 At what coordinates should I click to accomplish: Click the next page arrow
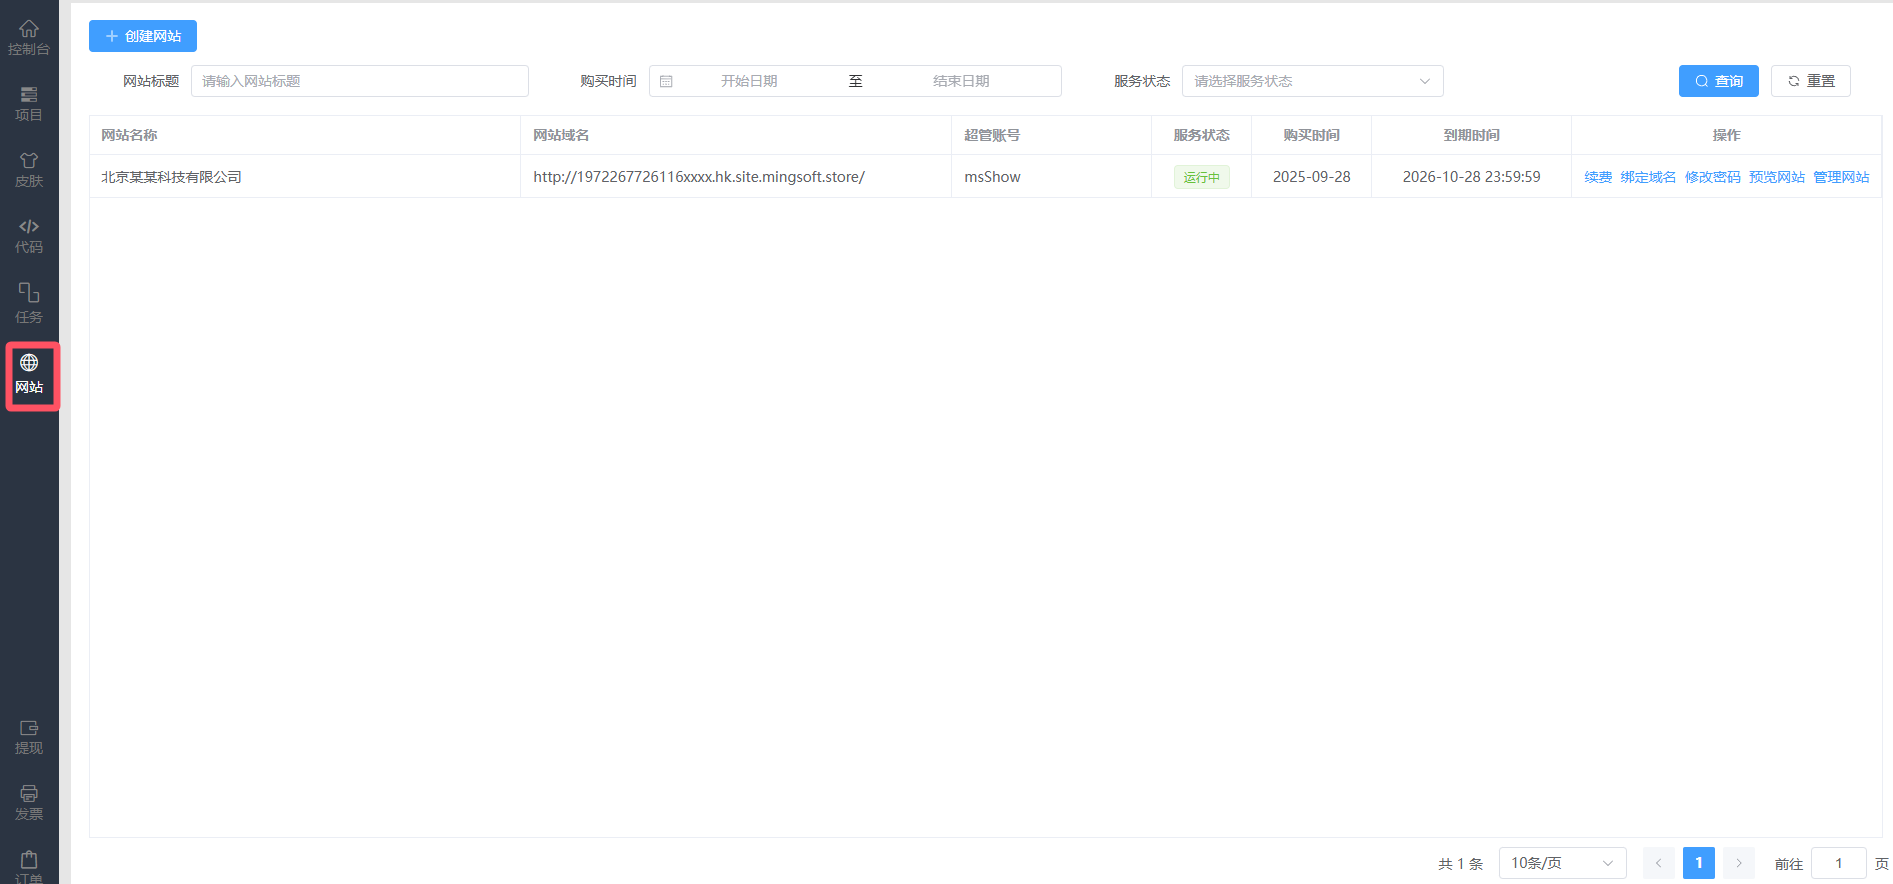point(1739,863)
